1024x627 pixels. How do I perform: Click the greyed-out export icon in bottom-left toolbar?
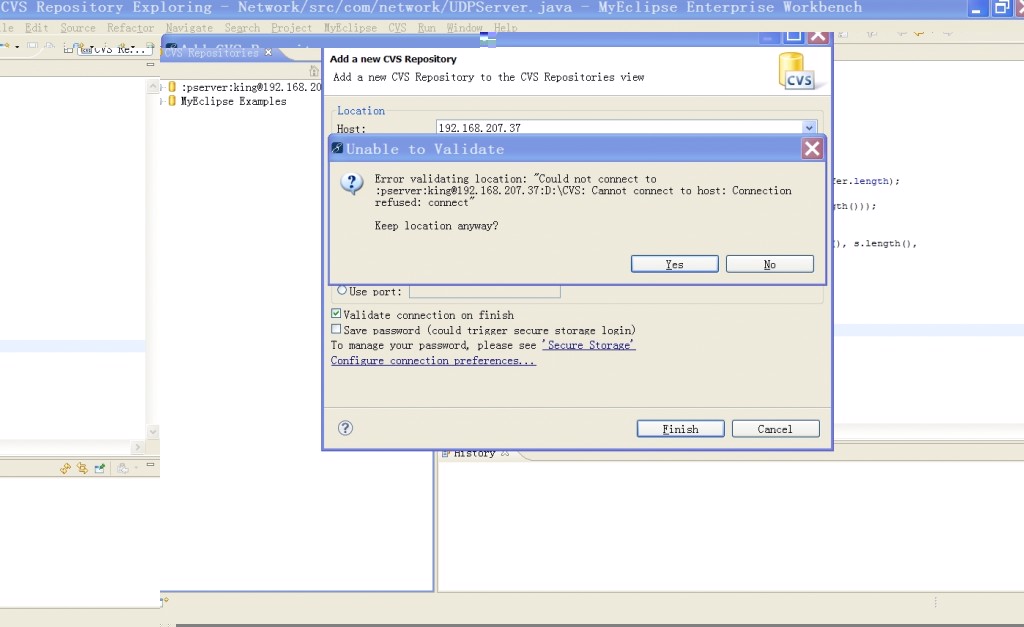pos(122,468)
